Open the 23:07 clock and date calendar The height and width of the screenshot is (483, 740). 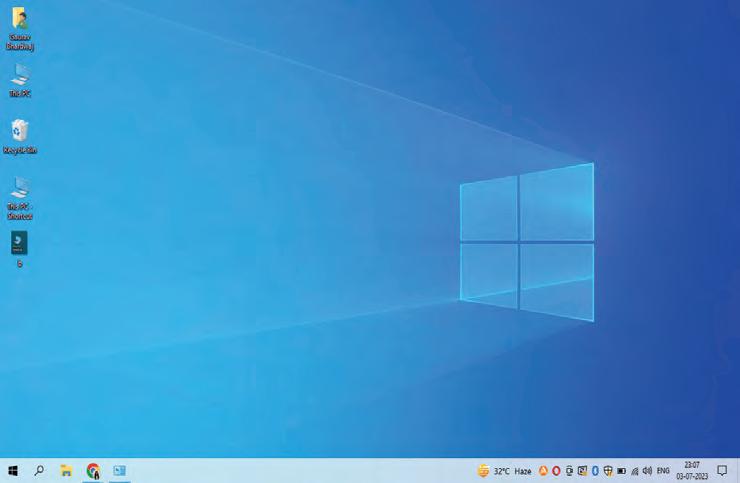click(x=692, y=471)
